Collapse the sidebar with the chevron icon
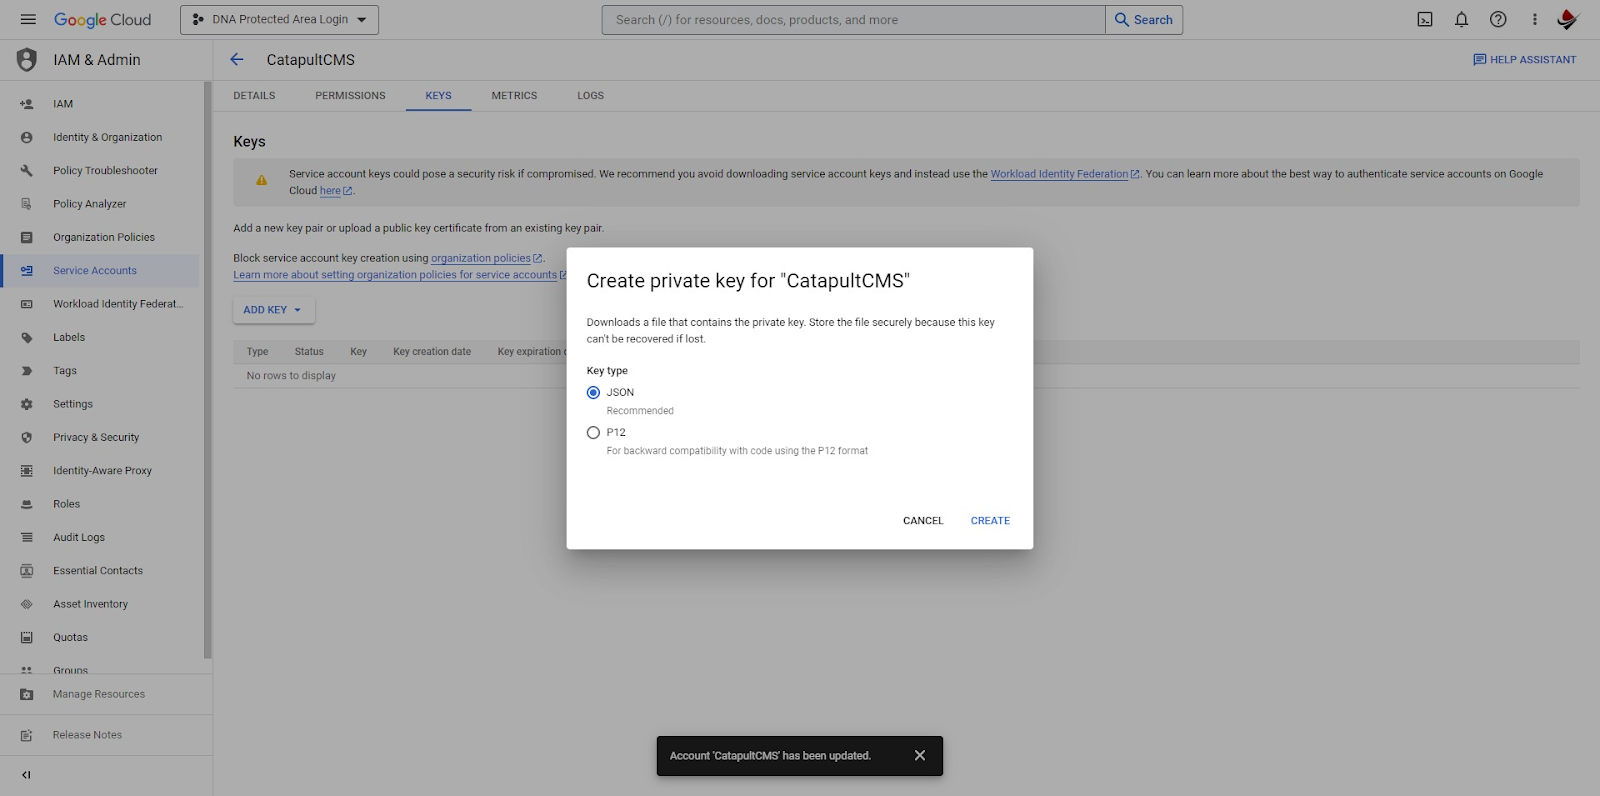 click(x=27, y=775)
